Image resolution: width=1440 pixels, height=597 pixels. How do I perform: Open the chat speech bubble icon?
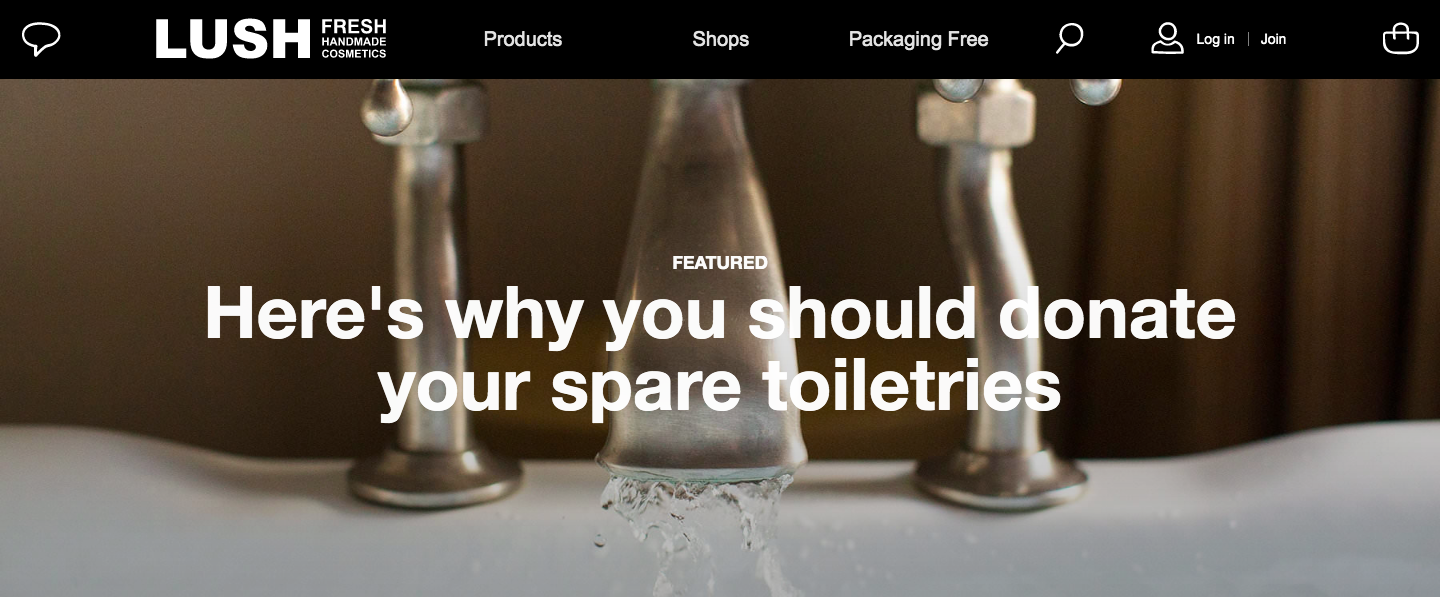(x=41, y=39)
